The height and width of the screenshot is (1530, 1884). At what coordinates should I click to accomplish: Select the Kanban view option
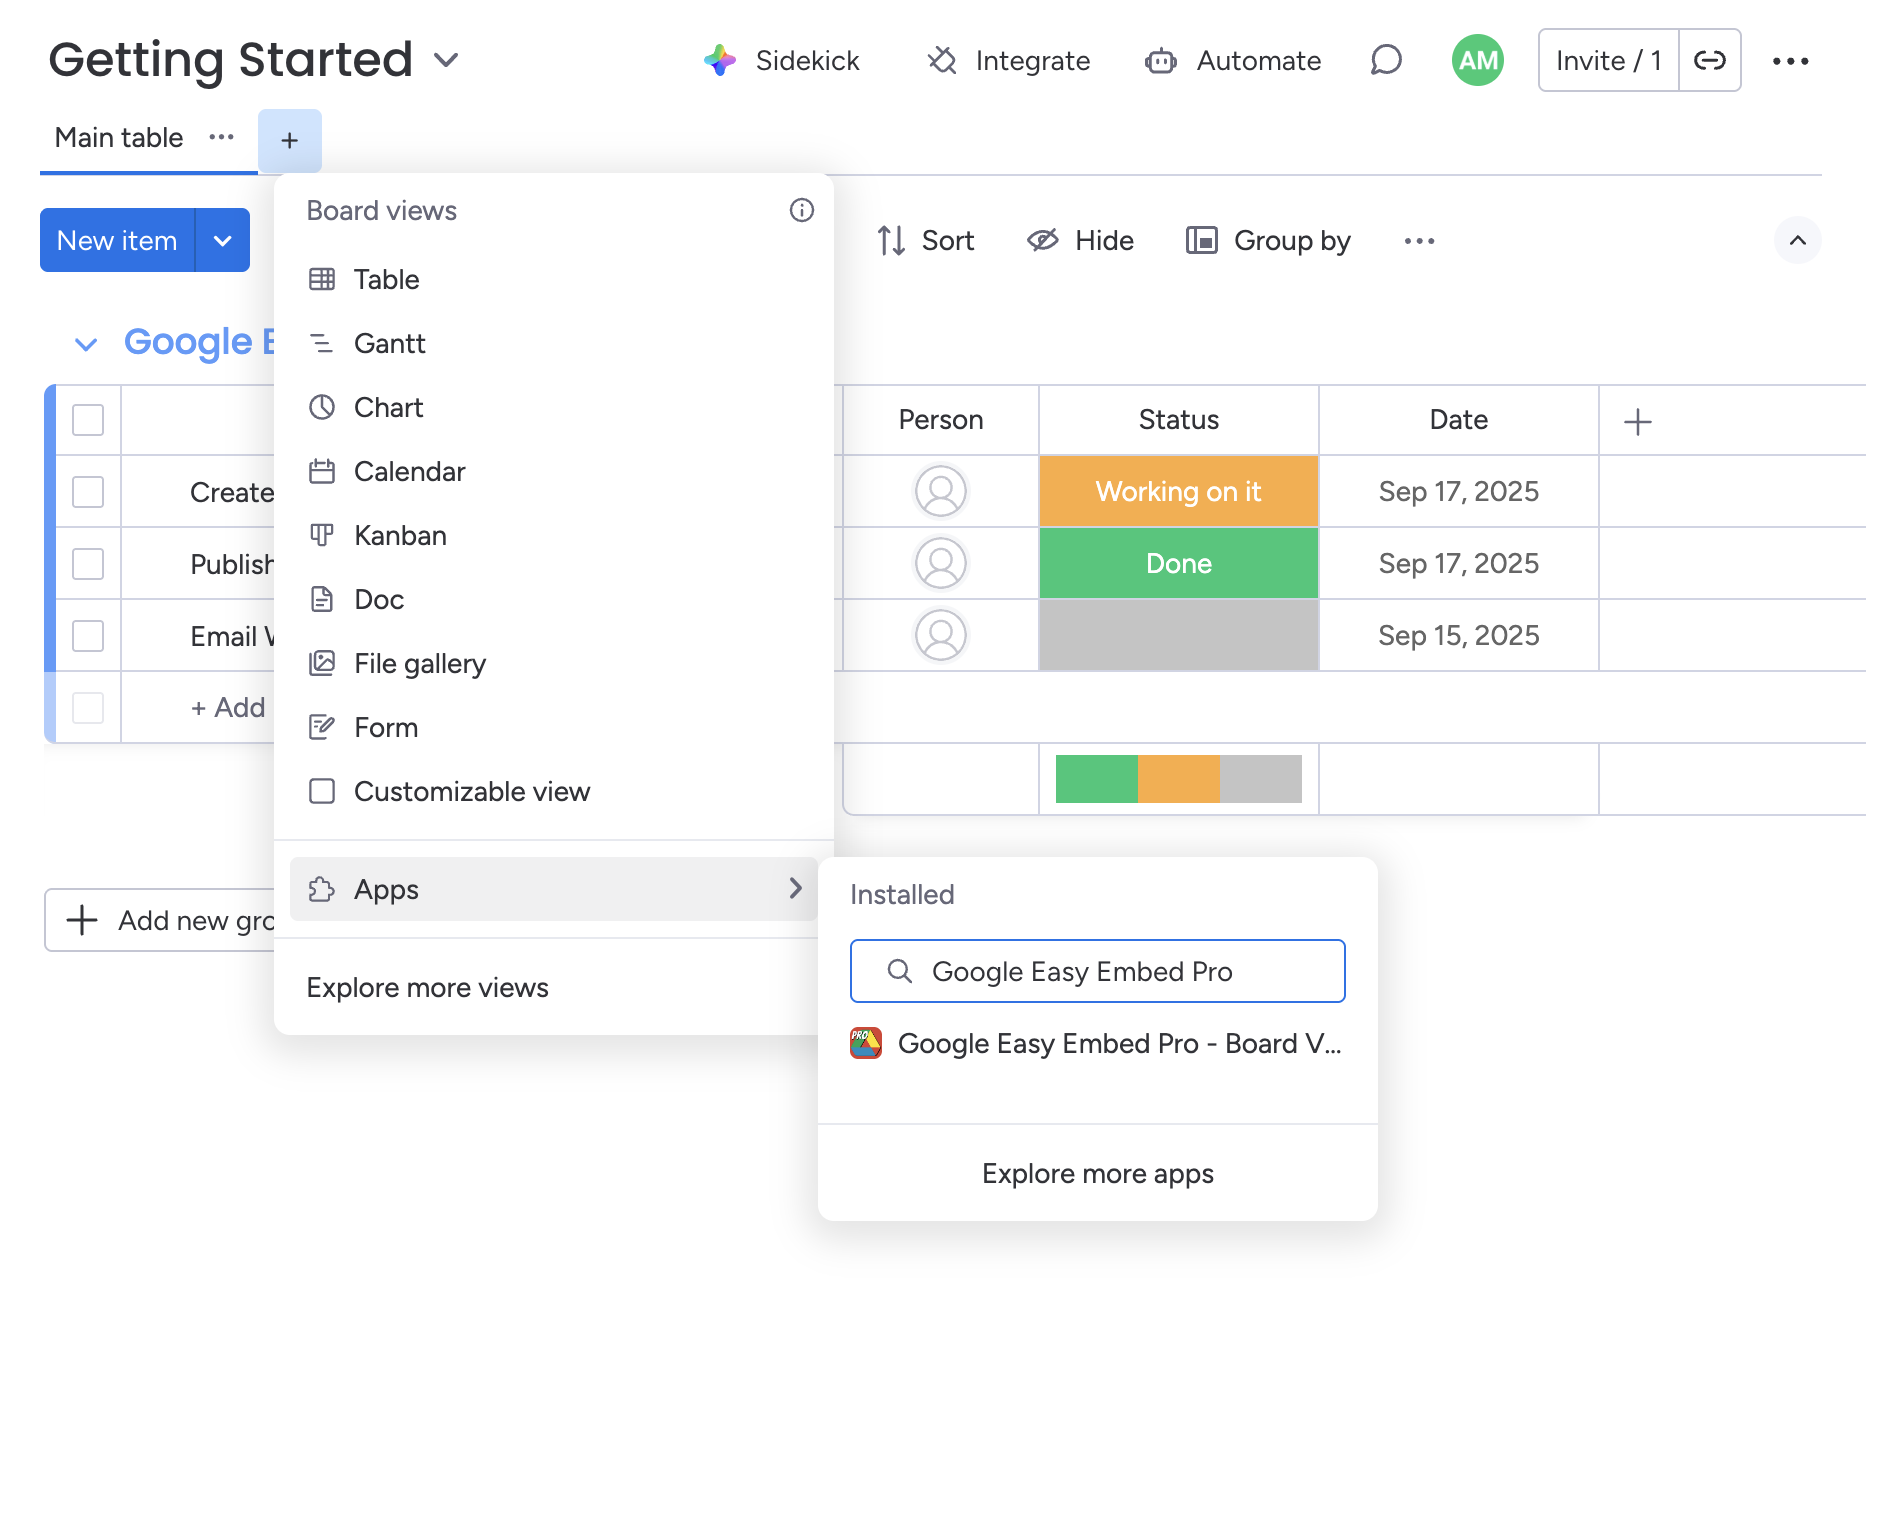tap(400, 535)
